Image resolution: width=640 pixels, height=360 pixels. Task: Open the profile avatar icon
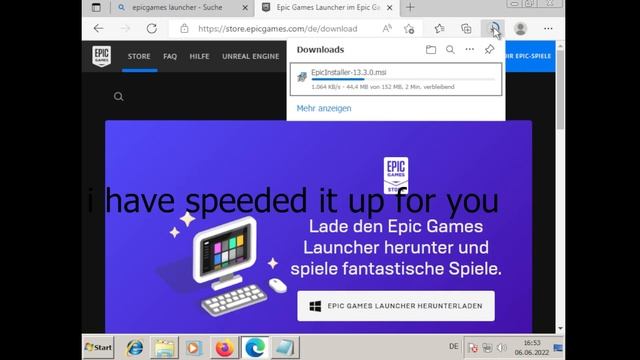click(520, 29)
